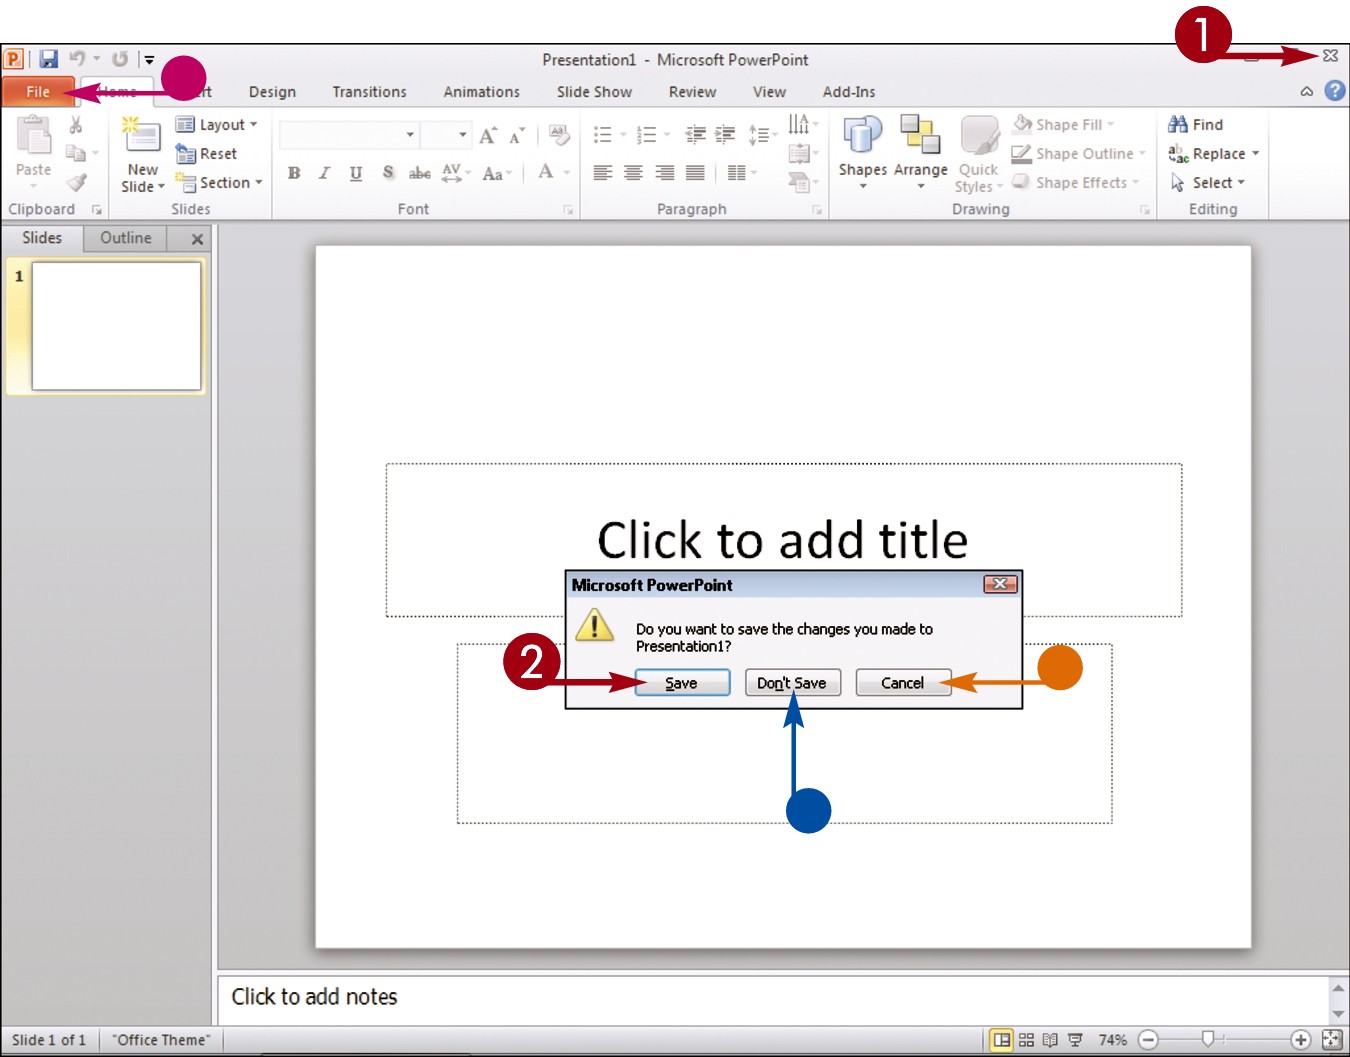Toggle Justify text alignment
1350x1057 pixels.
pyautogui.click(x=695, y=173)
